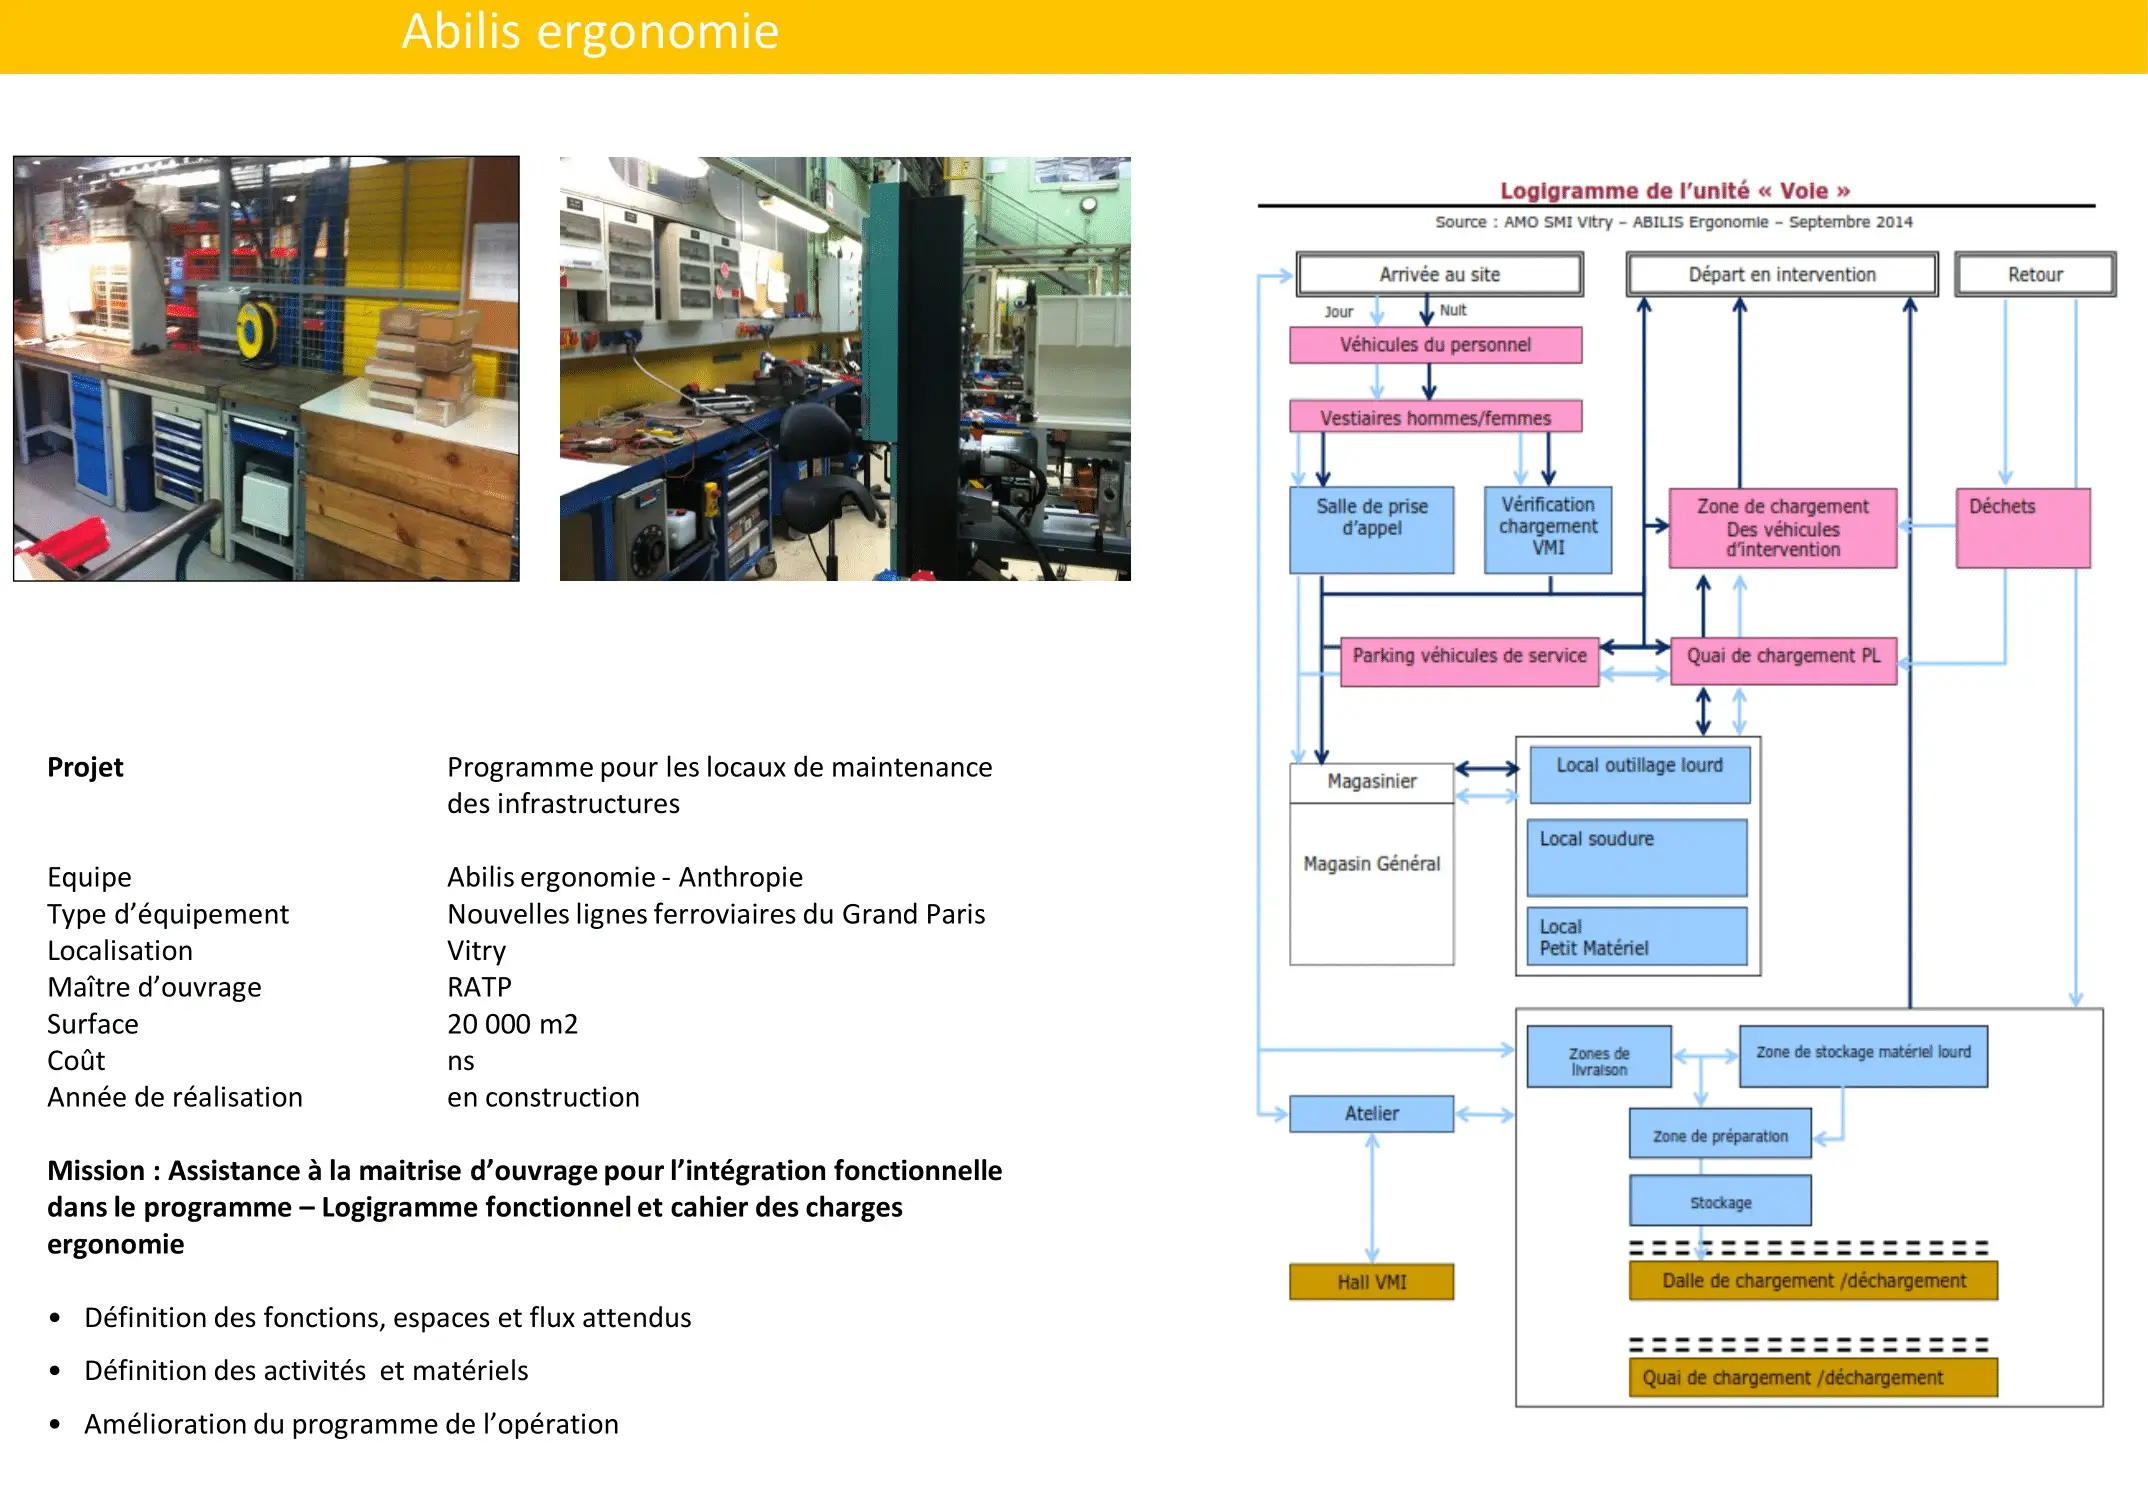Click the 'Magasinier' box
The image size is (2148, 1491).
pos(1372,782)
